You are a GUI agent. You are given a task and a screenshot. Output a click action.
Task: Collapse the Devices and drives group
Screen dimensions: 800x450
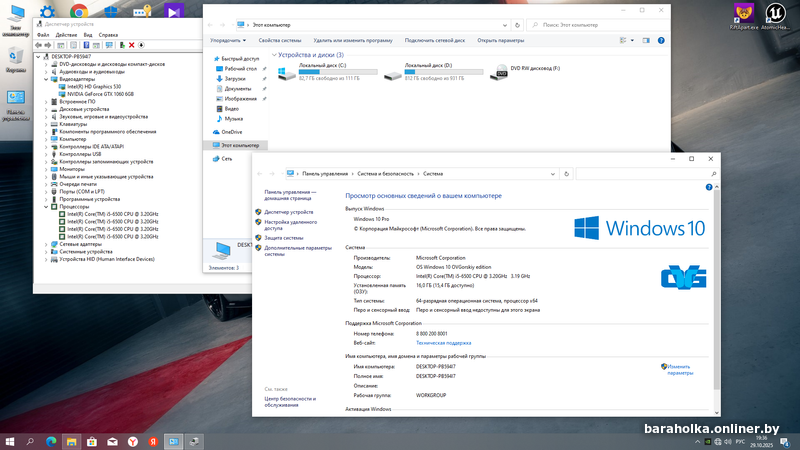(x=275, y=55)
